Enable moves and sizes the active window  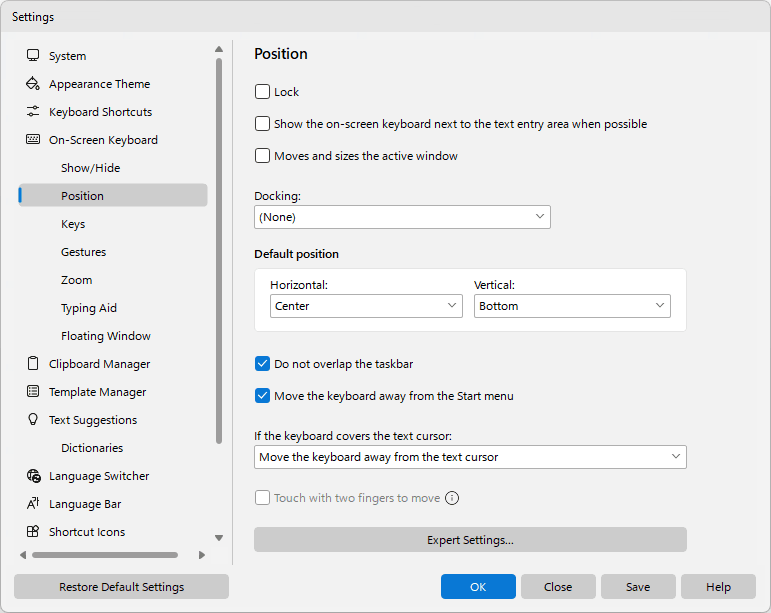tap(263, 156)
